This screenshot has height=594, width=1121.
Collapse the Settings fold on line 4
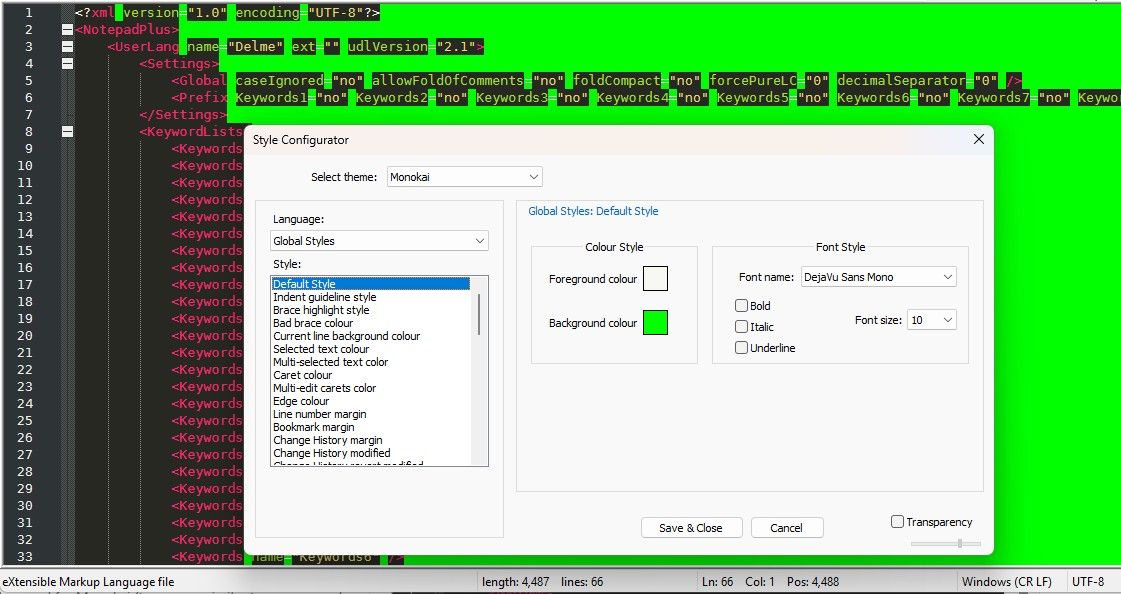click(x=67, y=64)
